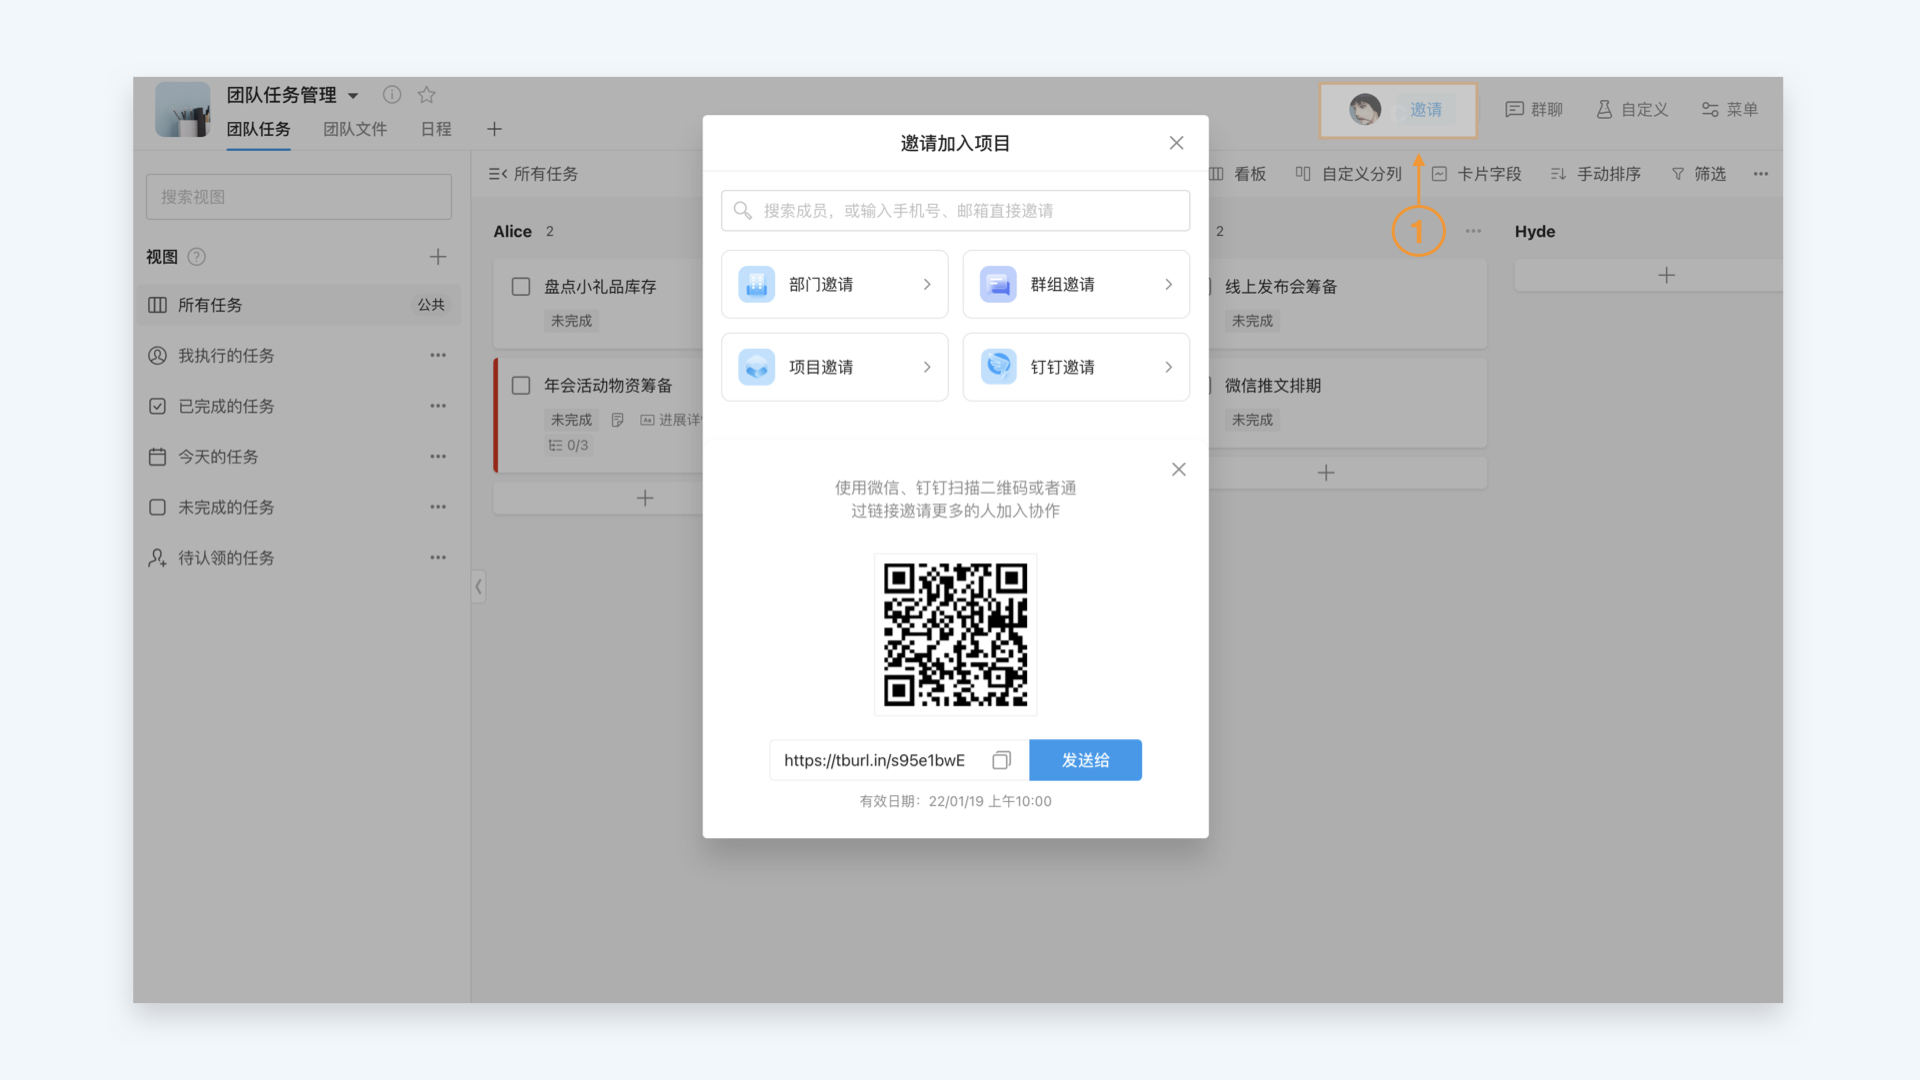Screen dimensions: 1920x1080
Task: Switch to 团队文件 tab
Action: [x=355, y=129]
